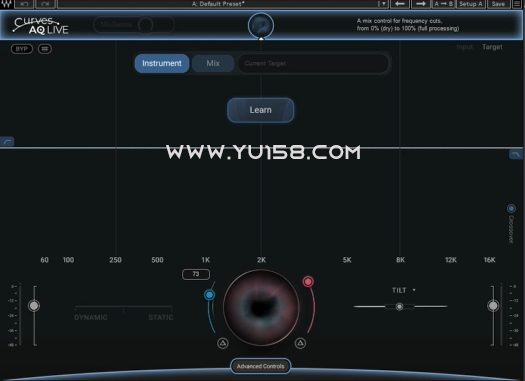Click the 2K frequency label
This screenshot has width=525, height=381.
[x=261, y=260]
